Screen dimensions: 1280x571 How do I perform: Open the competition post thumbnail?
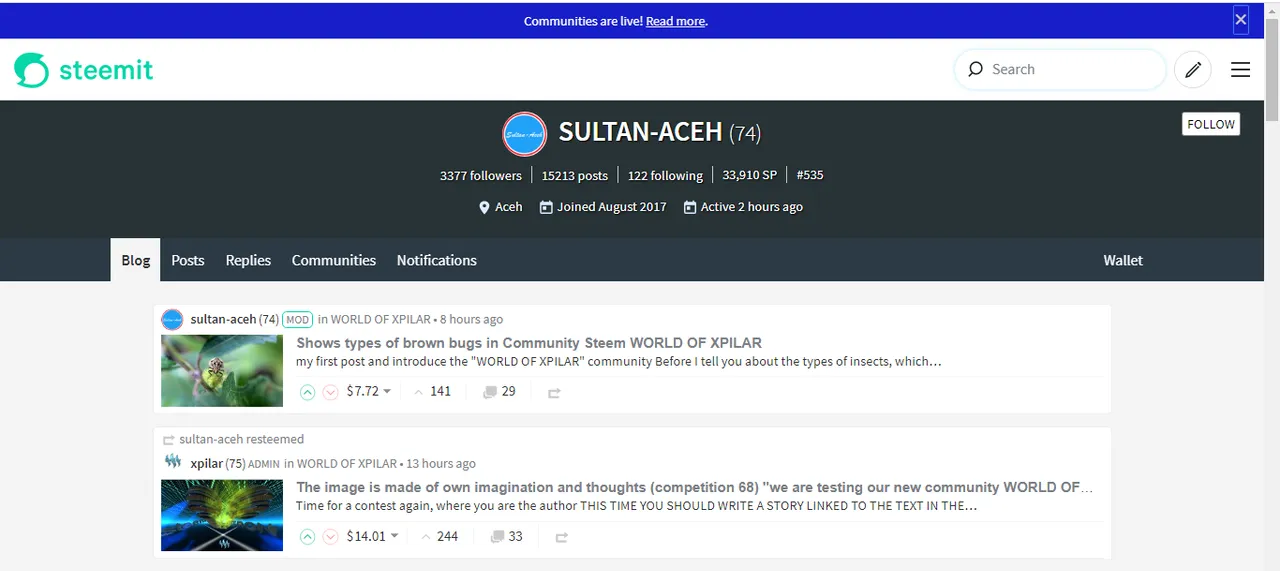coord(222,515)
